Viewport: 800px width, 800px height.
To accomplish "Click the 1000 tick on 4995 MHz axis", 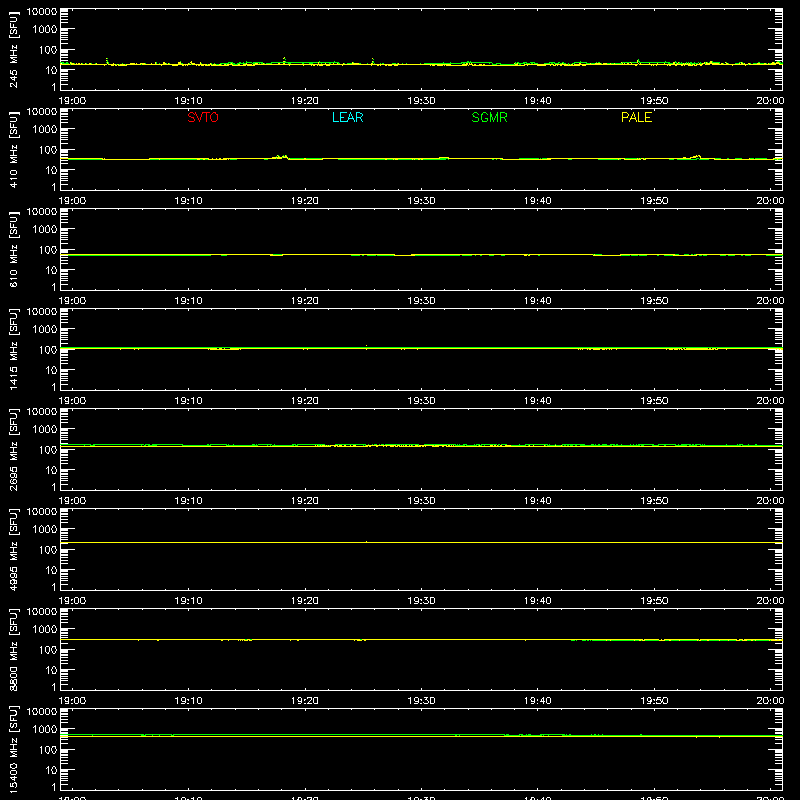I will coord(45,530).
